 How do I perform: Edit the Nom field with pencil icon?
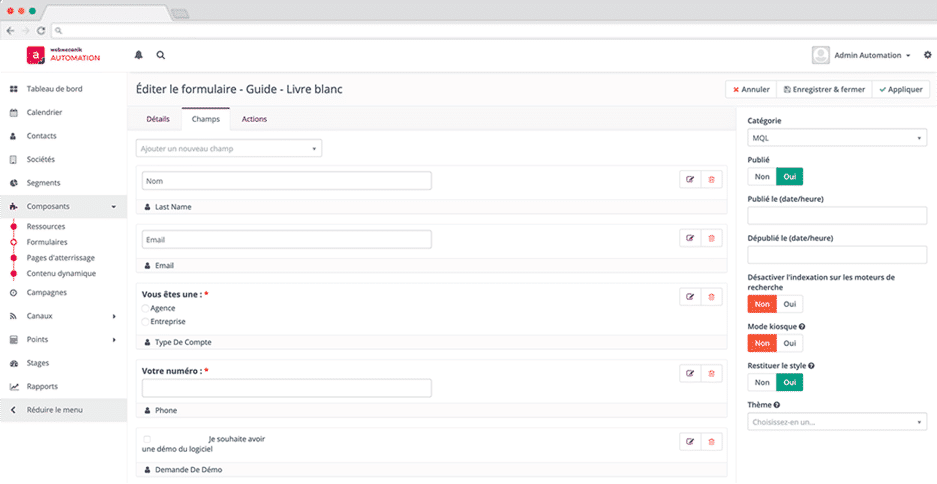coord(689,180)
